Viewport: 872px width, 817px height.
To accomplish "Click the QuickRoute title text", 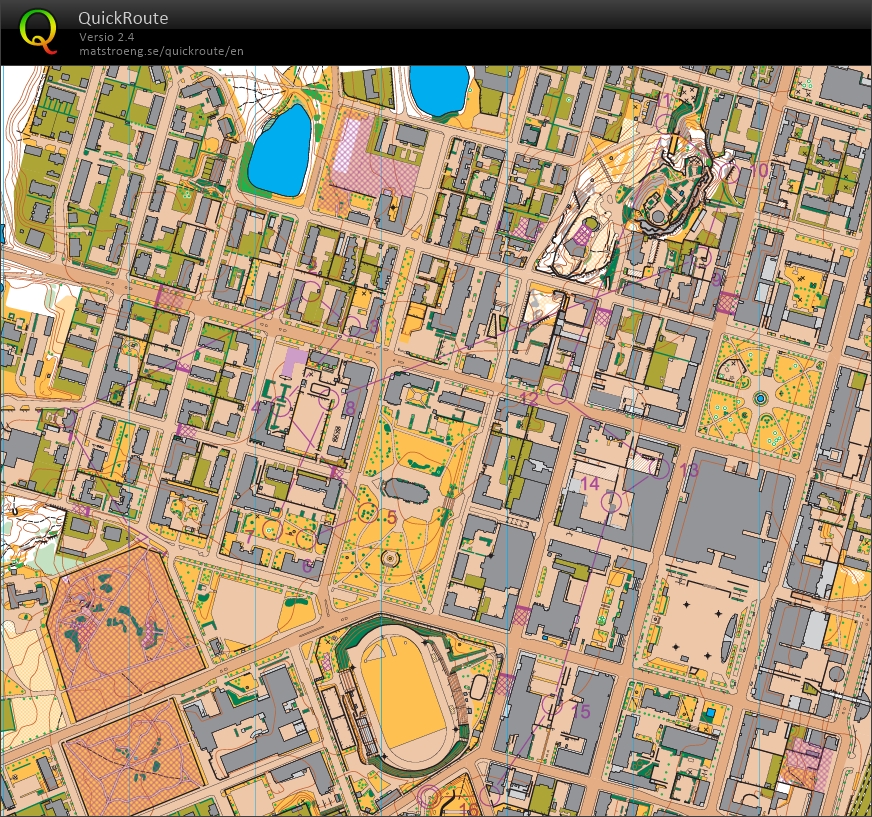I will pos(123,18).
